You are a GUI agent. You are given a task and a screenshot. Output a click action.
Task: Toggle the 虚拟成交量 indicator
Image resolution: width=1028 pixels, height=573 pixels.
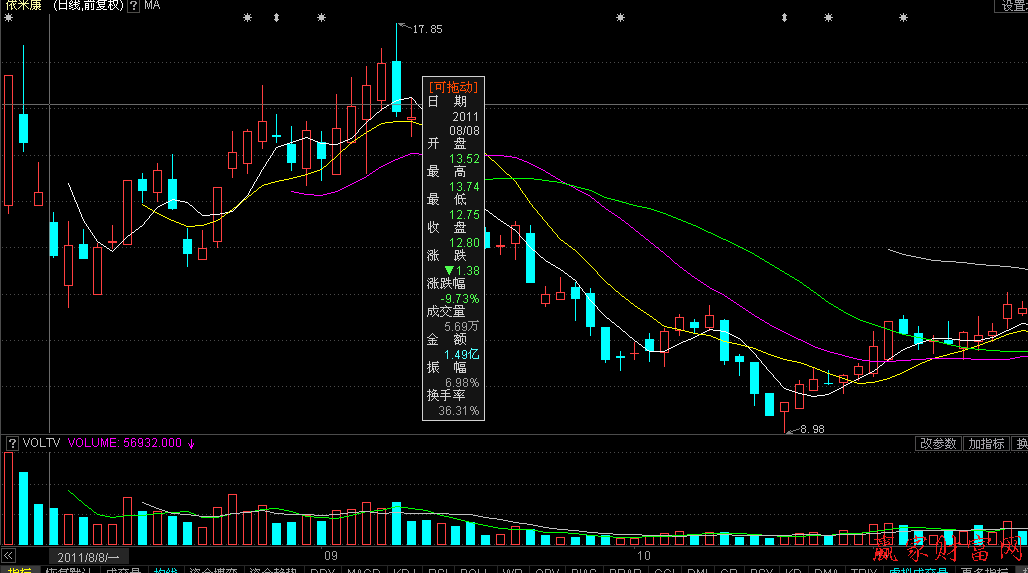pos(918,571)
